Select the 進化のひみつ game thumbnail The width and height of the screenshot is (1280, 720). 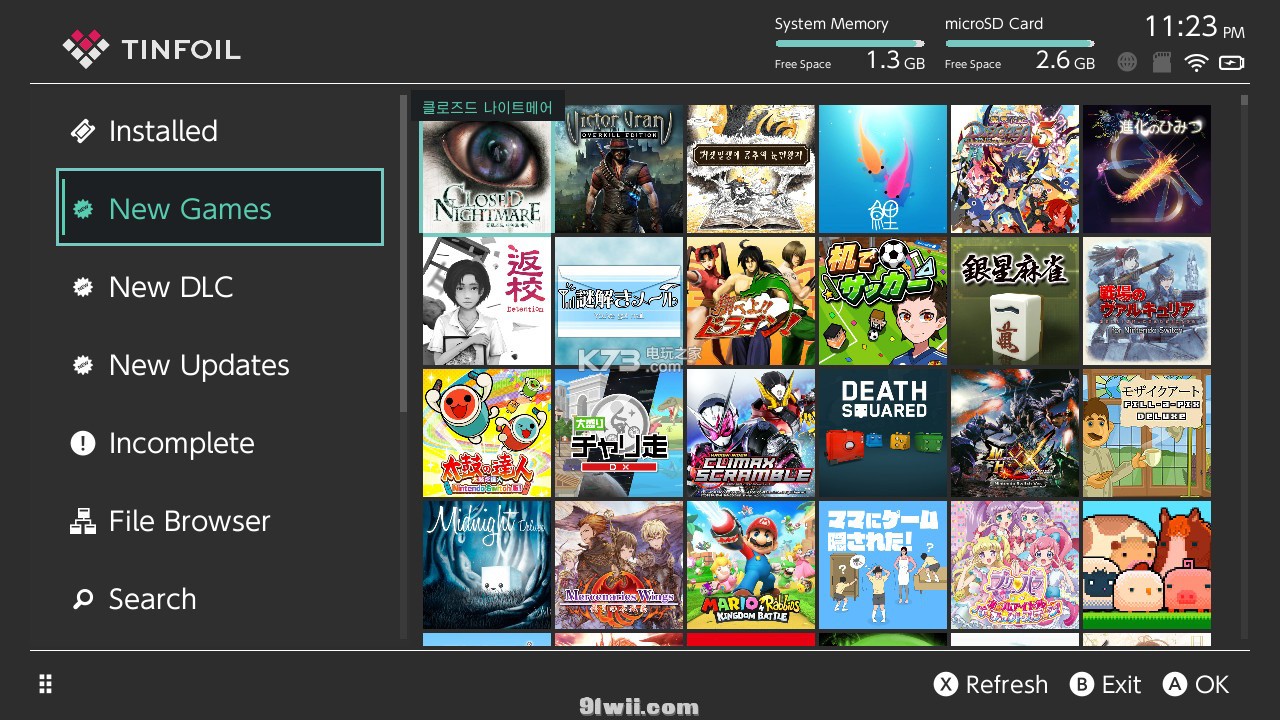click(1147, 169)
